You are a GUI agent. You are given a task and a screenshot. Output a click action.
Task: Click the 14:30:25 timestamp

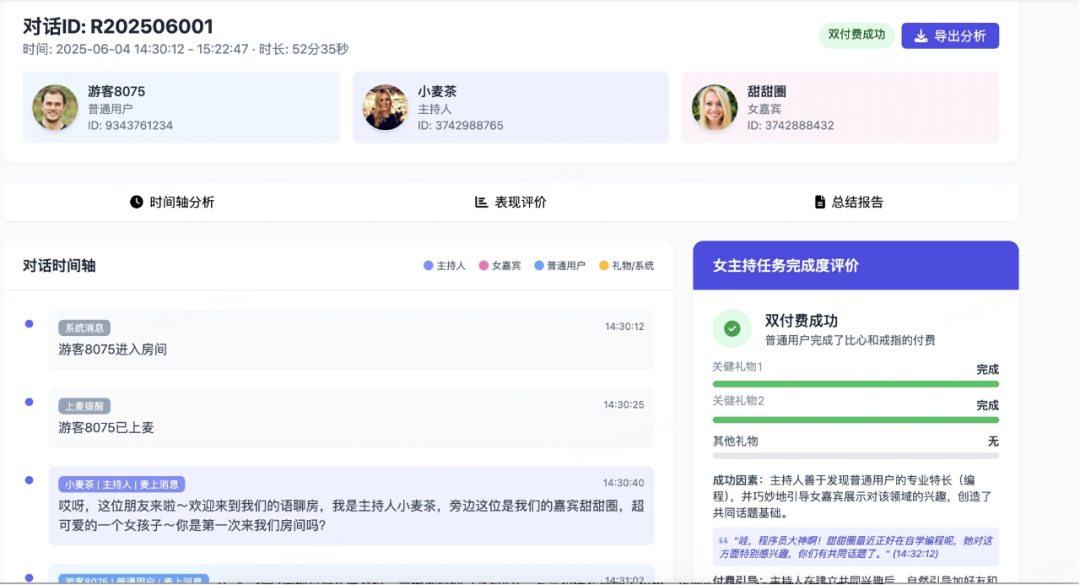pyautogui.click(x=623, y=404)
